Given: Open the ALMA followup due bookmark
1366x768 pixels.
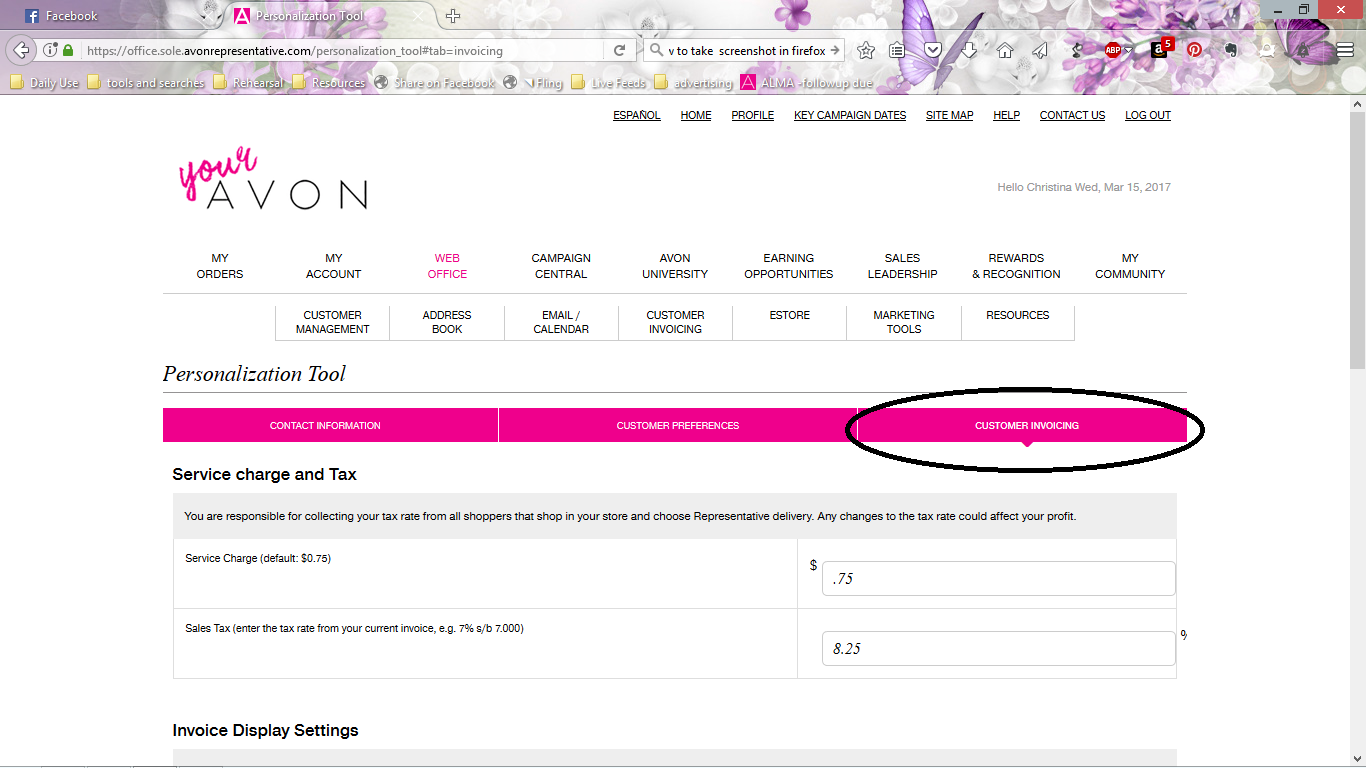Looking at the screenshot, I should [807, 83].
